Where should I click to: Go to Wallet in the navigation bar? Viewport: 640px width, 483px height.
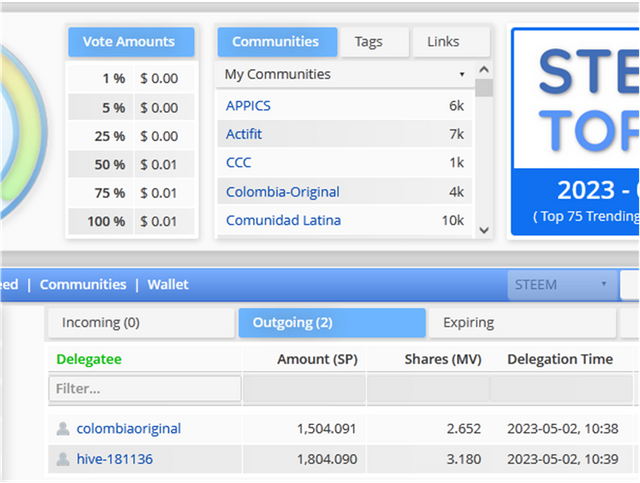[168, 285]
